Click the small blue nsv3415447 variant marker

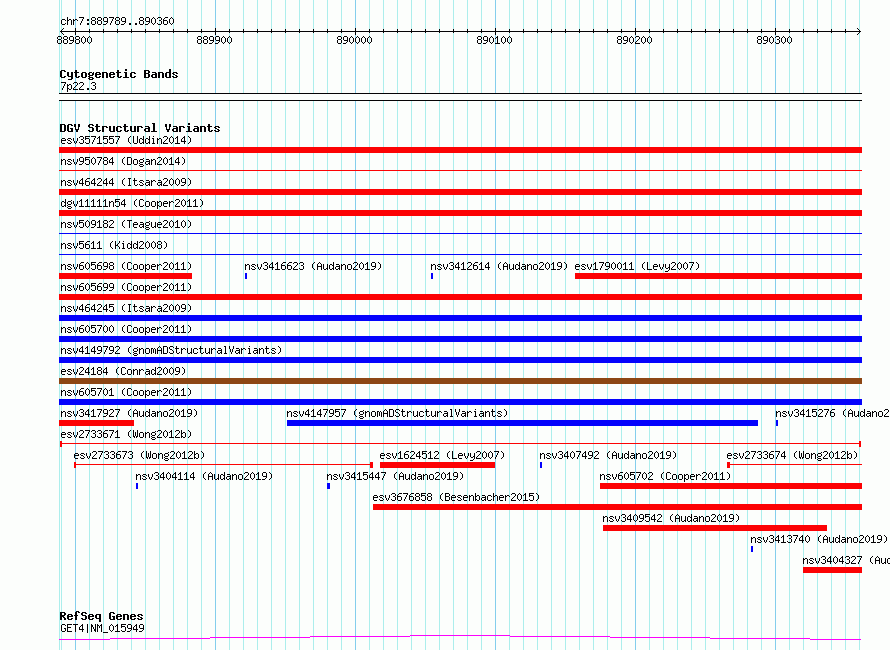click(328, 486)
